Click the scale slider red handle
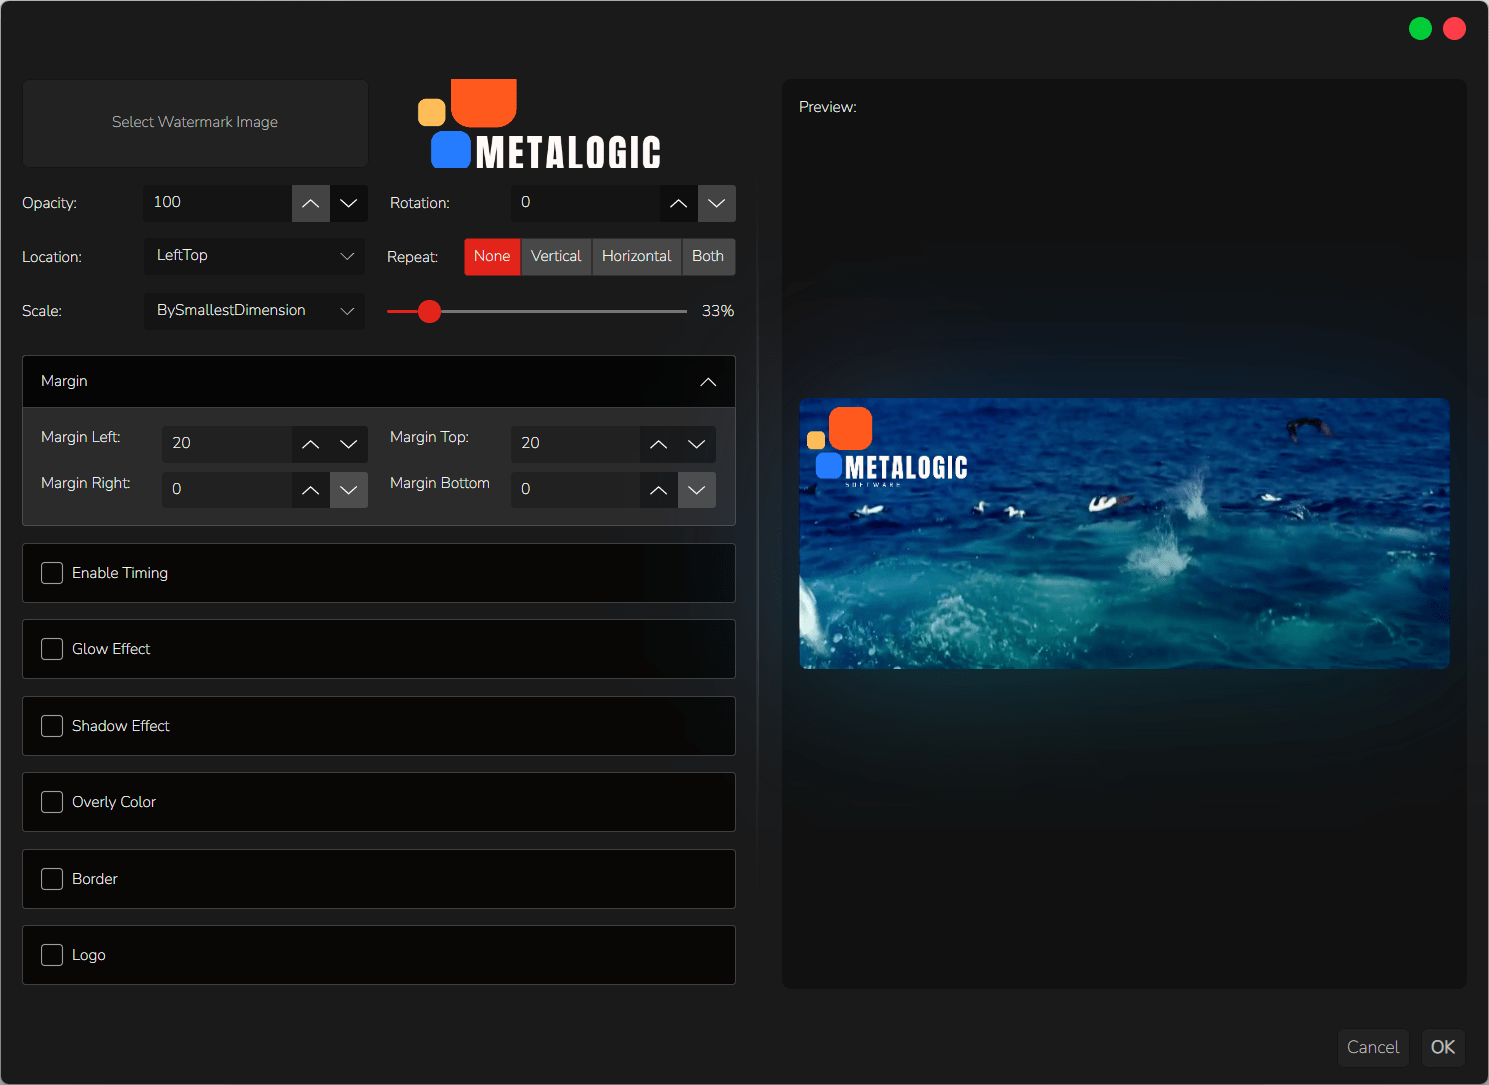This screenshot has width=1489, height=1085. (430, 312)
